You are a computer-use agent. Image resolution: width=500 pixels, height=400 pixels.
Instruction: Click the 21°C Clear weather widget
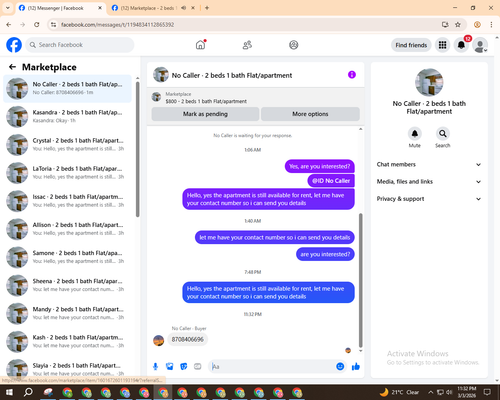coord(399,392)
